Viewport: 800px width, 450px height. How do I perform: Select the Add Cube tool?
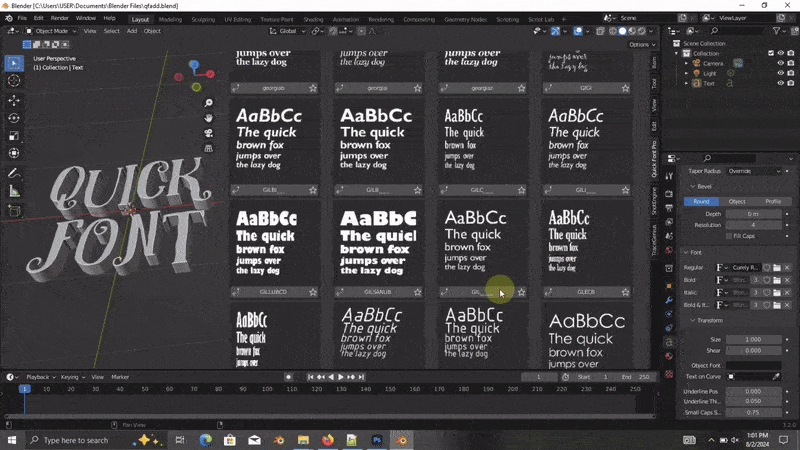[x=14, y=211]
